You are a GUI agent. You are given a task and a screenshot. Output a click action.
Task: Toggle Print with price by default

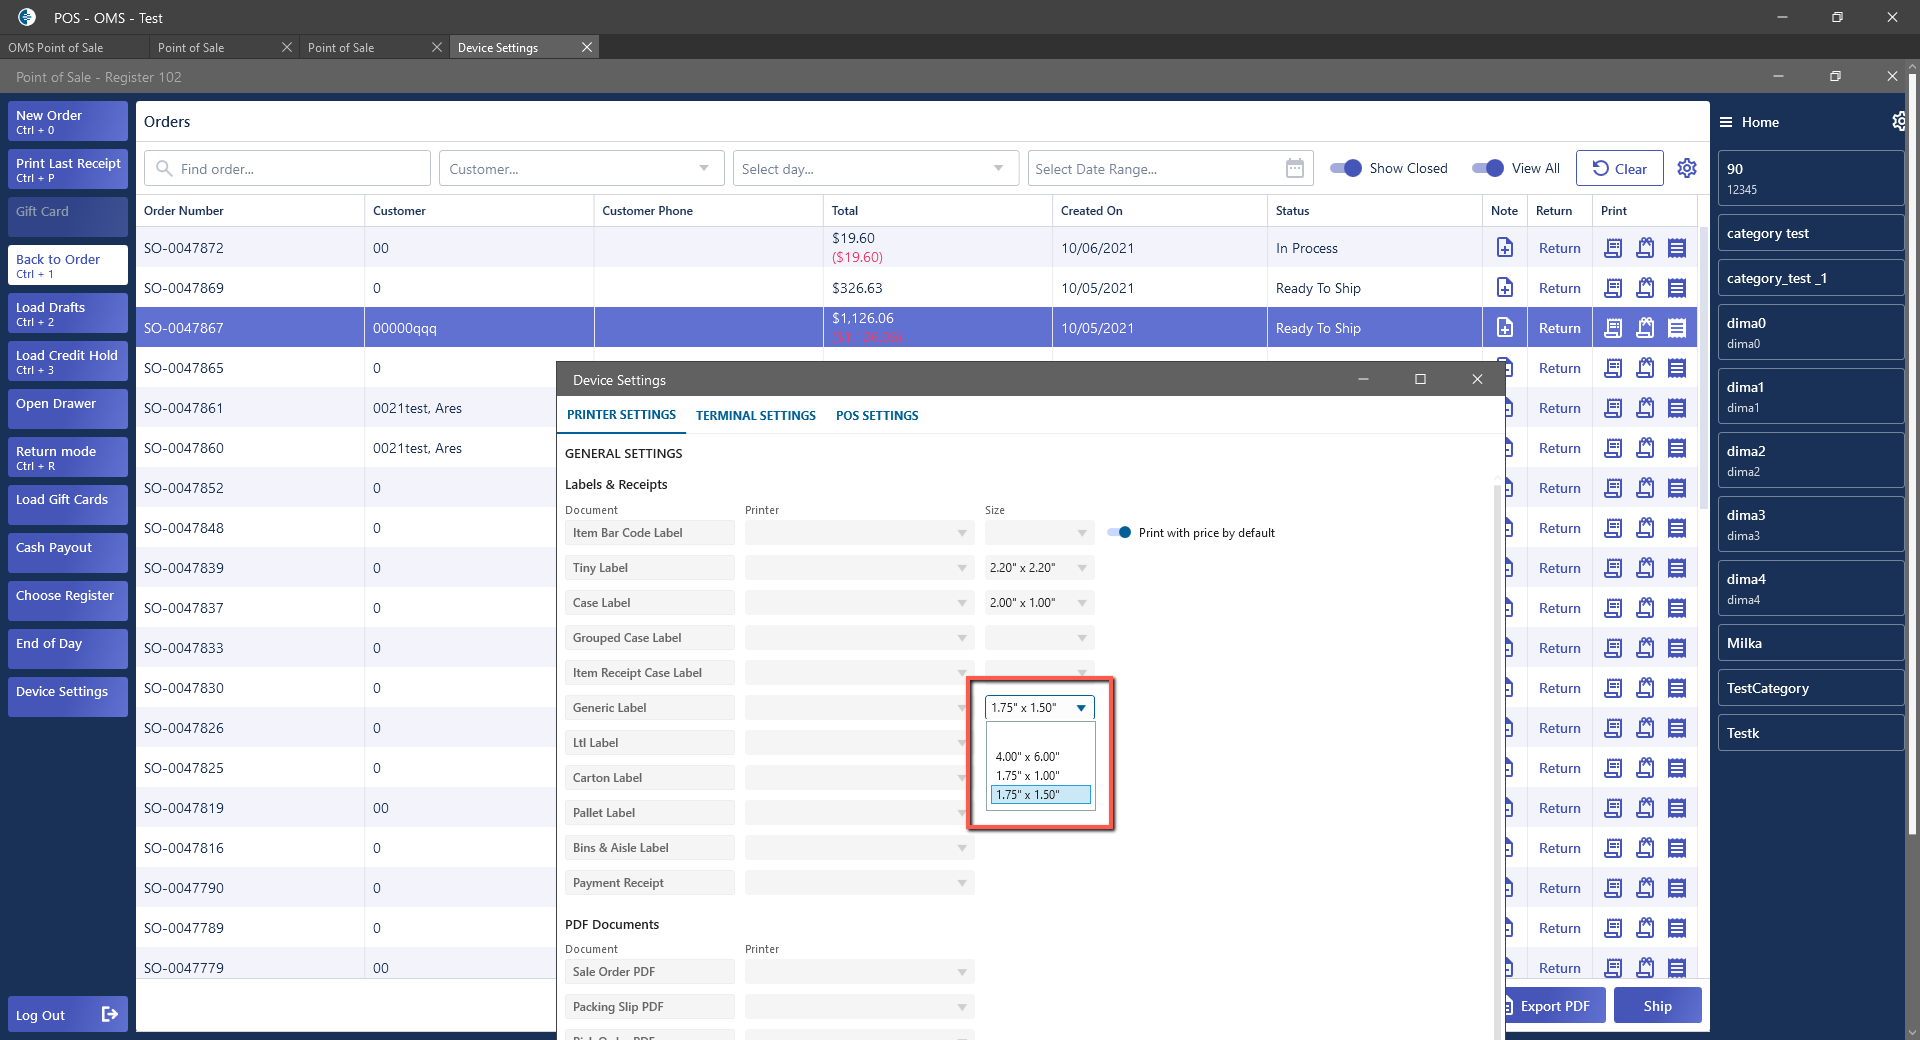coord(1119,533)
